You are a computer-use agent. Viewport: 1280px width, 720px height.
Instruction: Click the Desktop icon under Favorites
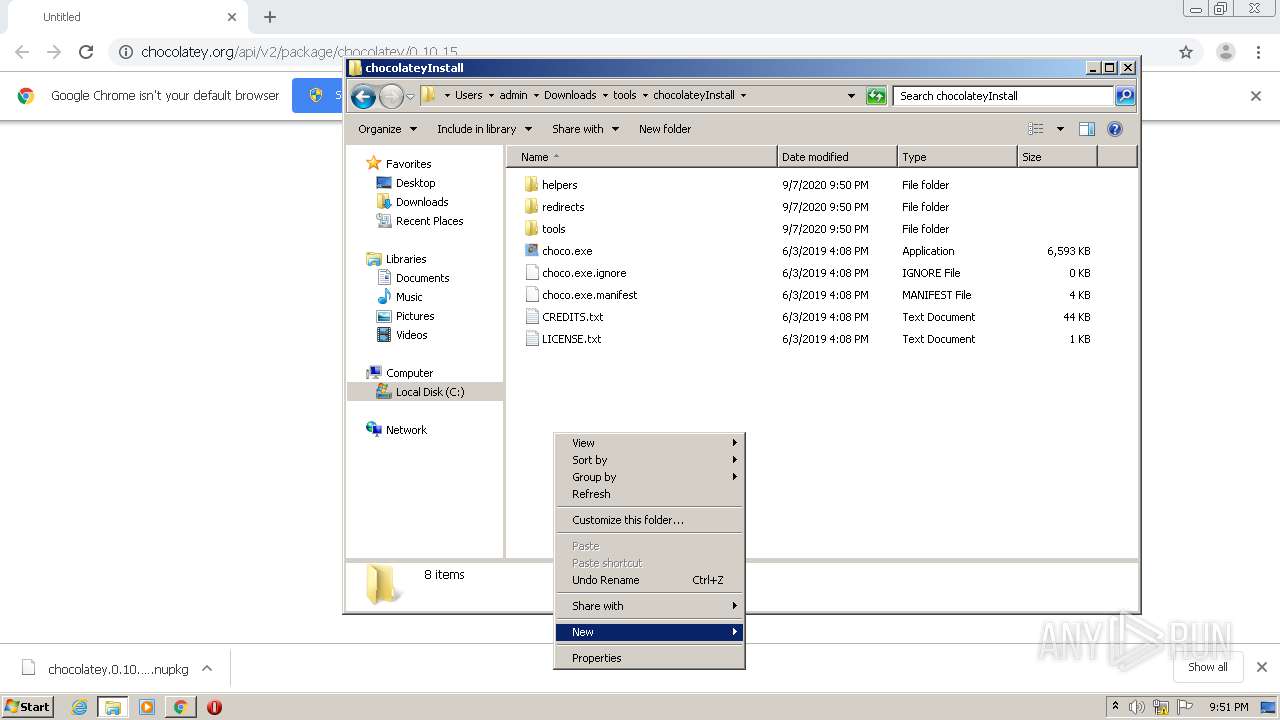[x=384, y=183]
